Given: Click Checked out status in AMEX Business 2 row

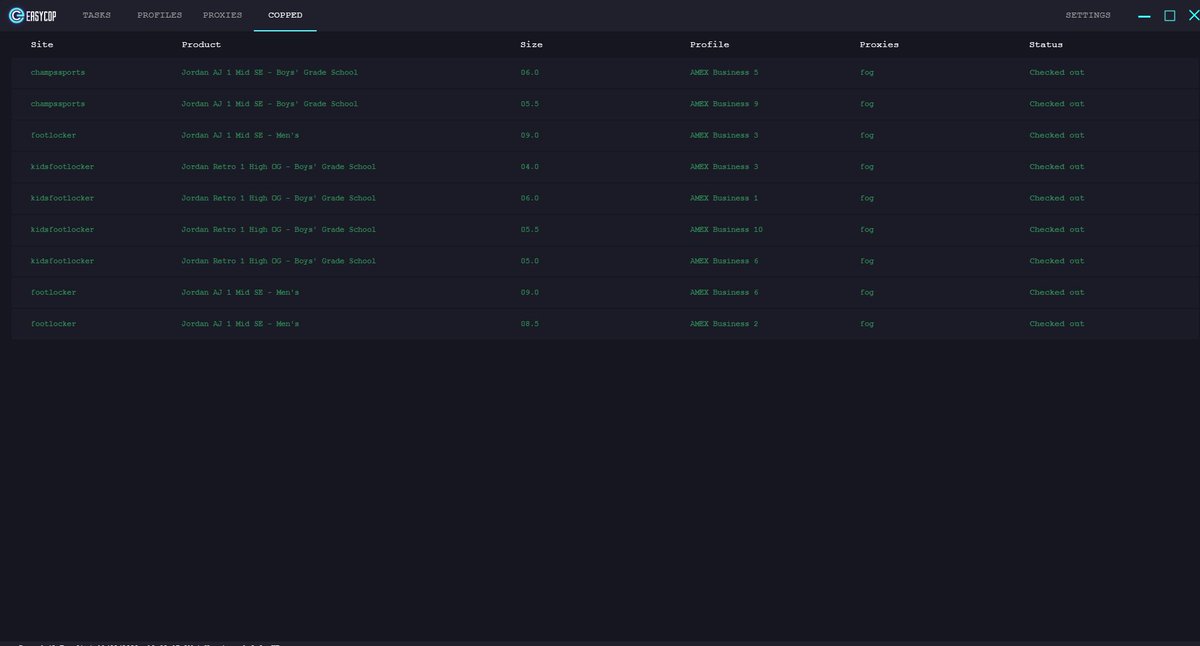Looking at the screenshot, I should point(1057,324).
